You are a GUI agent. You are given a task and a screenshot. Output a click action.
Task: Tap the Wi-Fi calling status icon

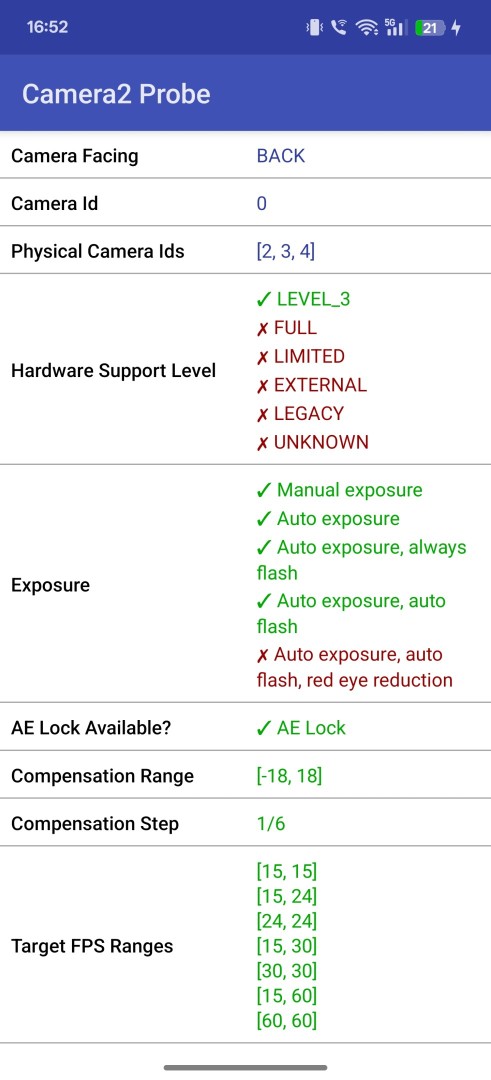339,28
